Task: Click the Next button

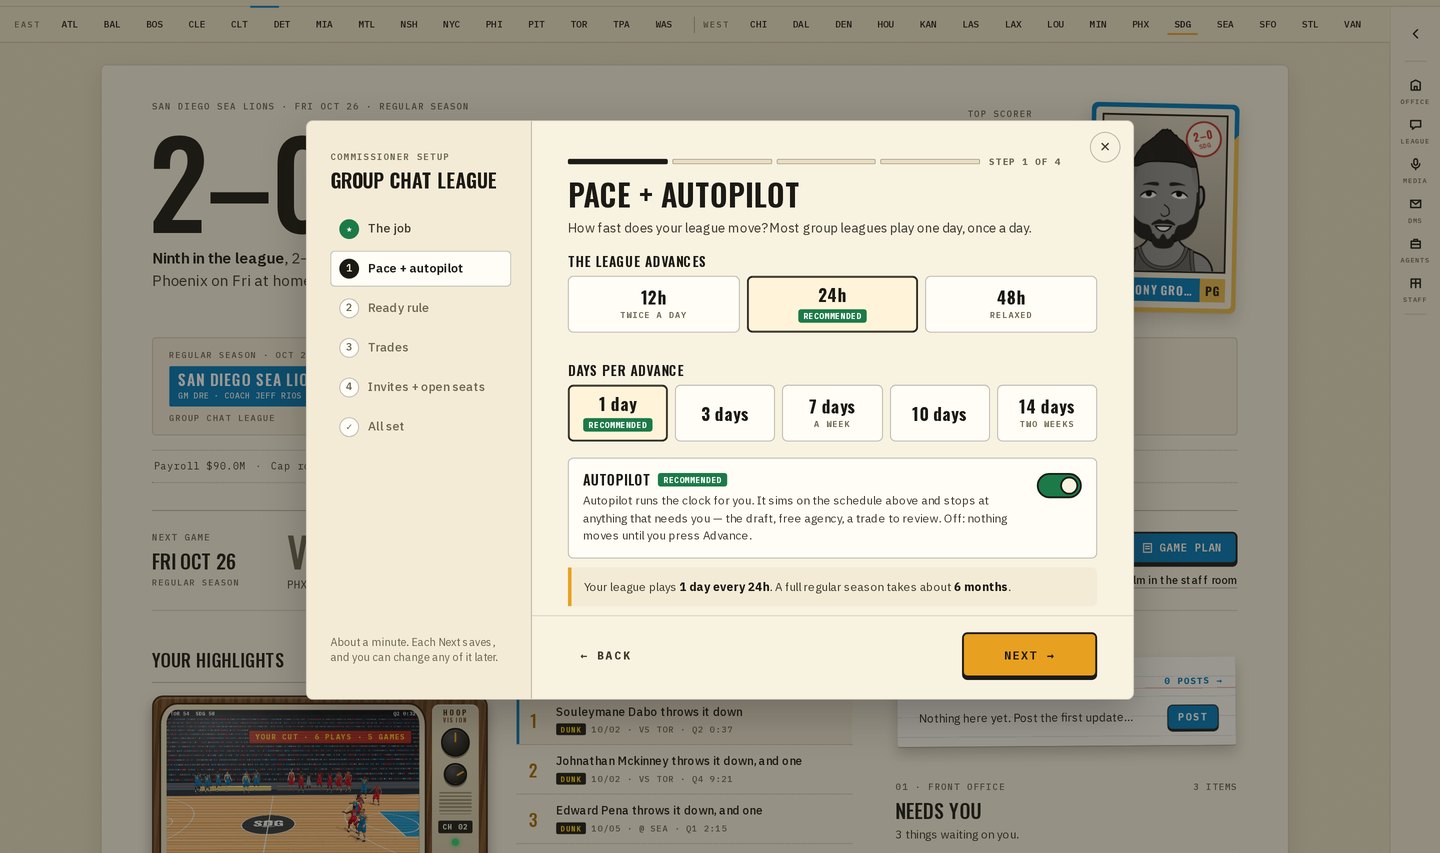Action: 1029,655
